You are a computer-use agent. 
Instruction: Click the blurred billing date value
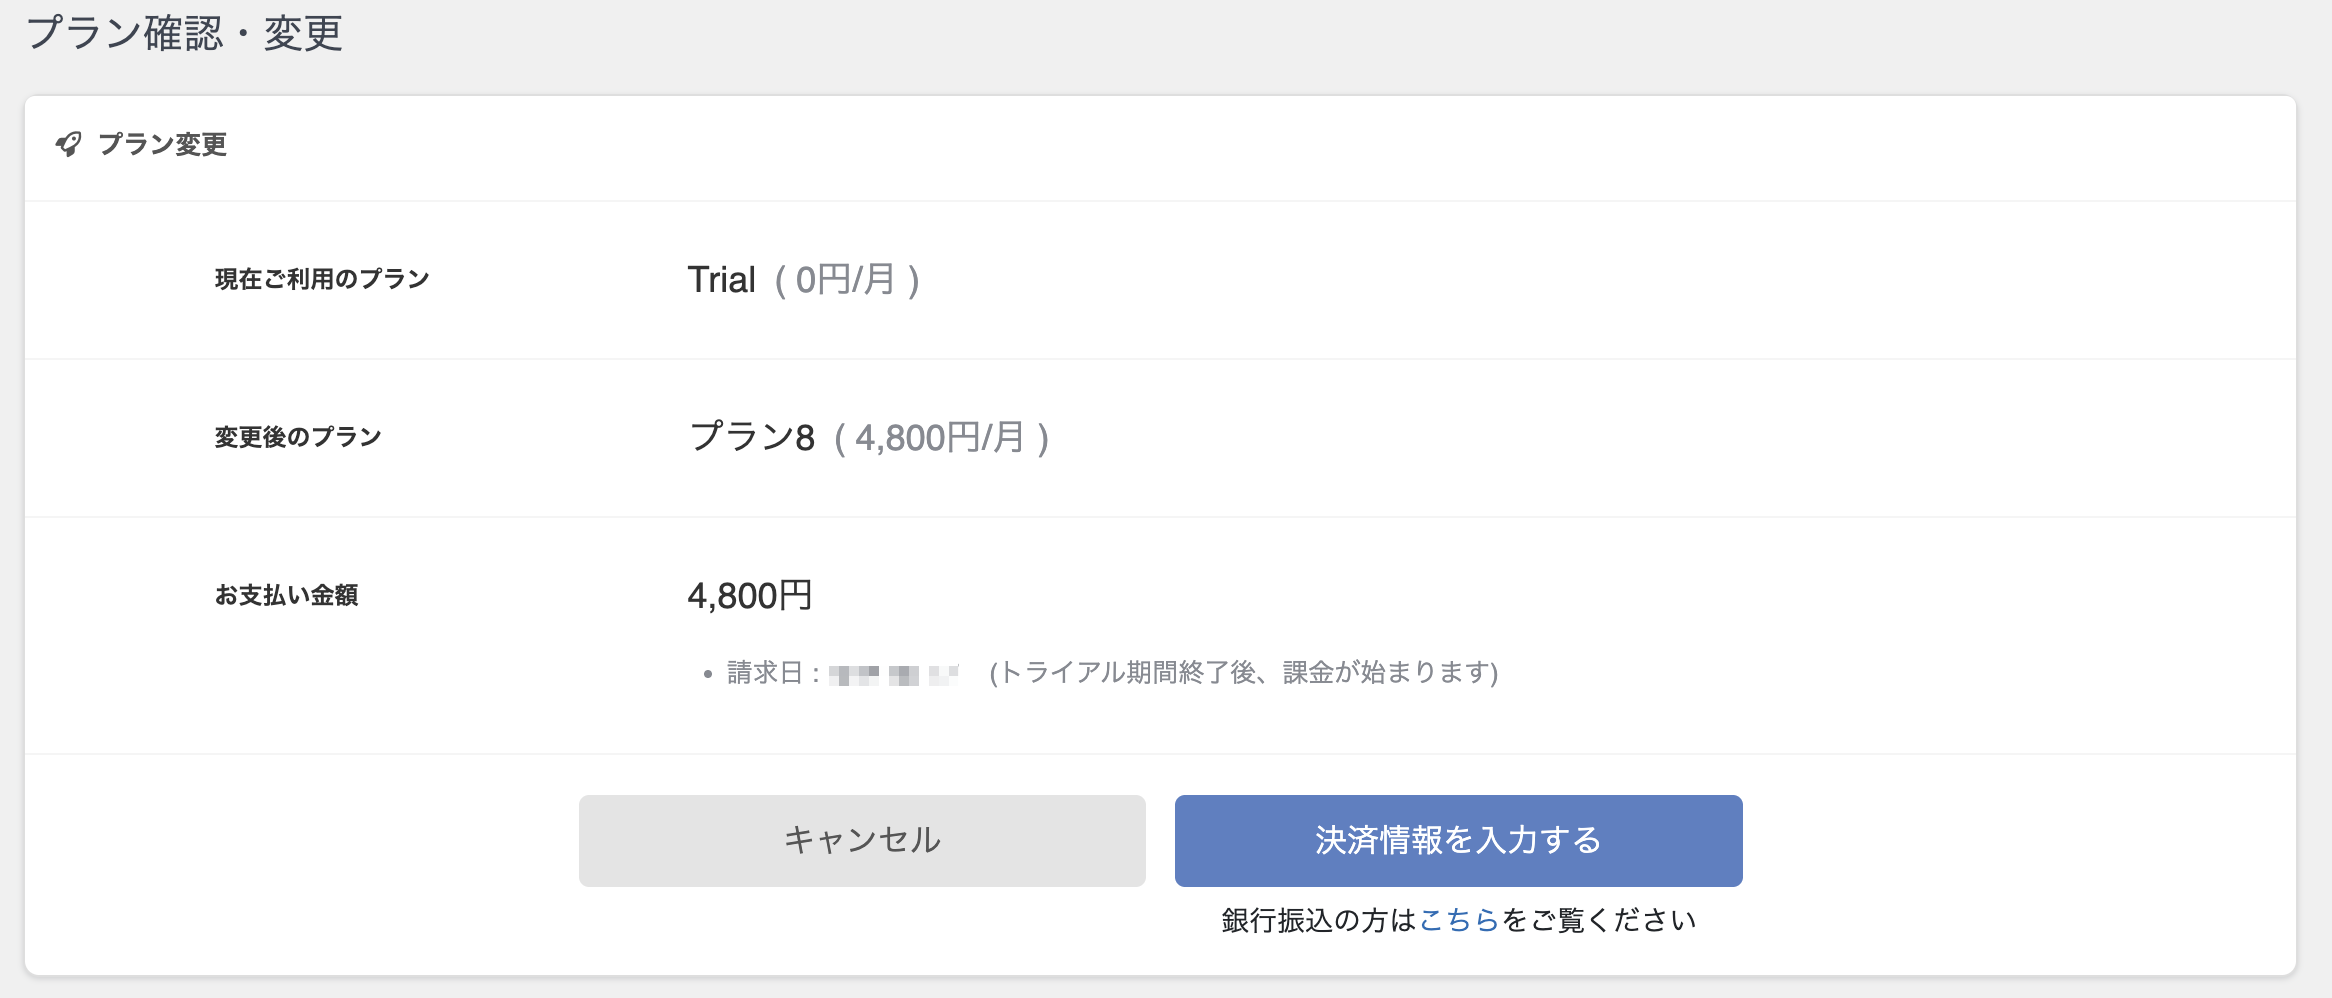pyautogui.click(x=894, y=674)
